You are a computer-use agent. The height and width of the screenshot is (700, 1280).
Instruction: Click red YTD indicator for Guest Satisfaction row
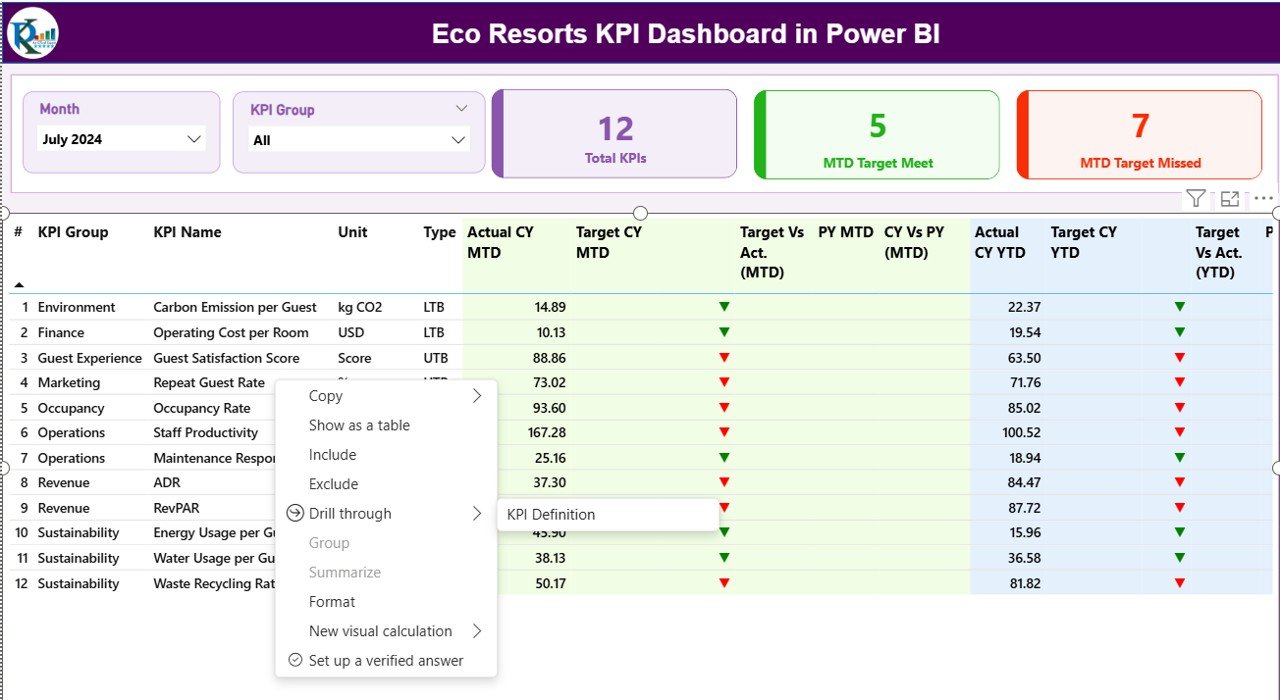(1179, 357)
